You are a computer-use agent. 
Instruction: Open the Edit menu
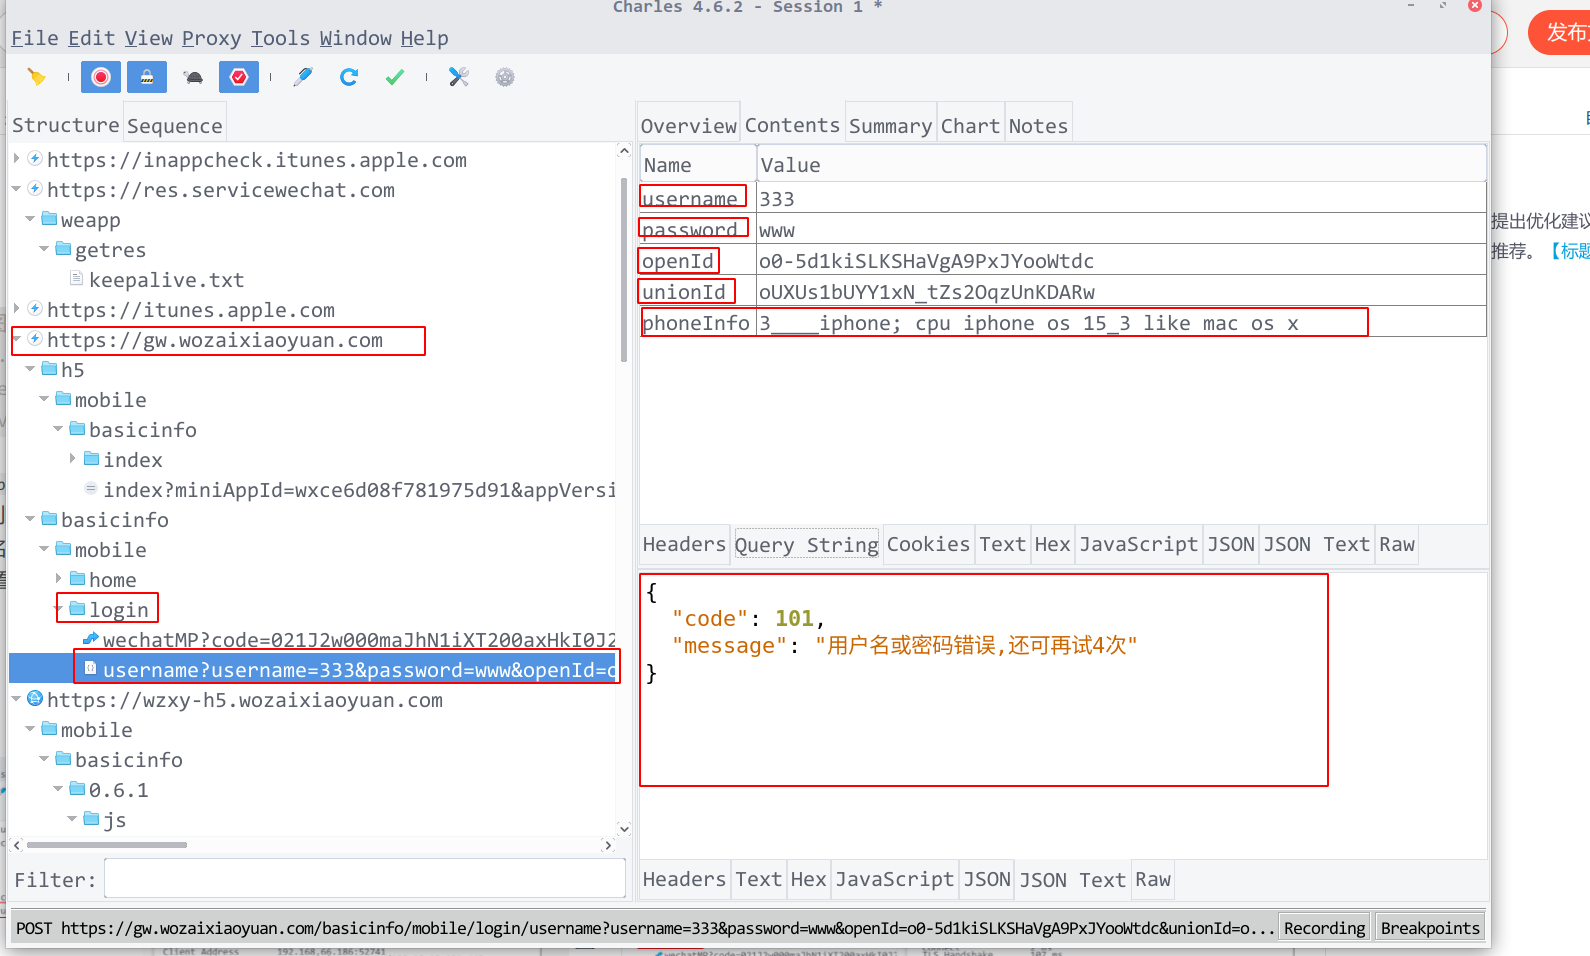[92, 38]
